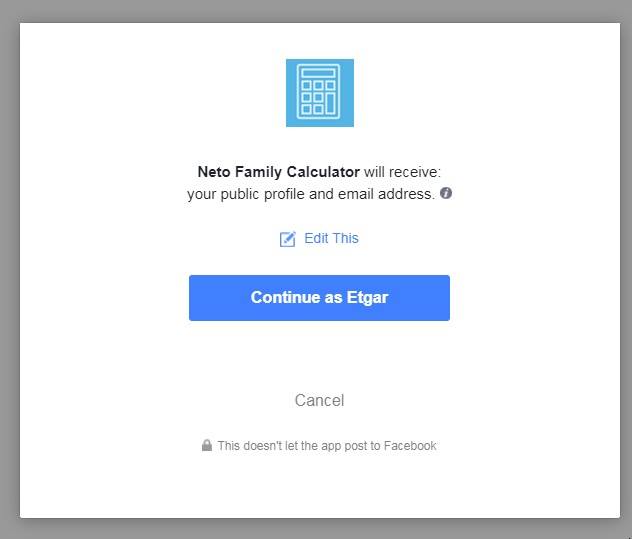
Task: Open the Edit This permissions link
Action: tap(330, 238)
